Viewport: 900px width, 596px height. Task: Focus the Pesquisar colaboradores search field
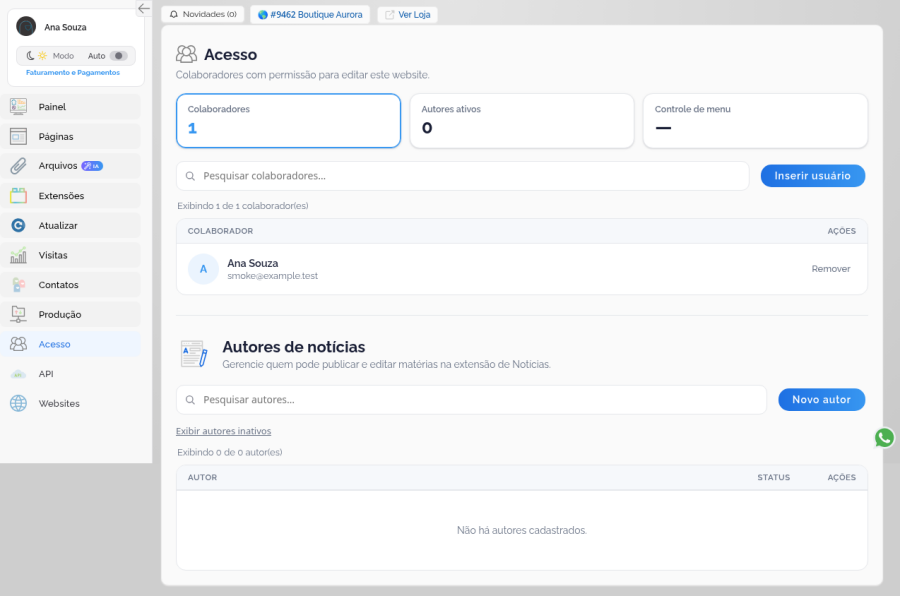(x=463, y=176)
